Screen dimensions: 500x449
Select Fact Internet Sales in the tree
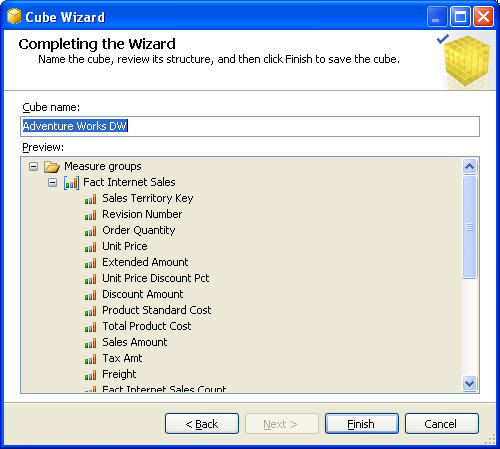click(x=129, y=182)
